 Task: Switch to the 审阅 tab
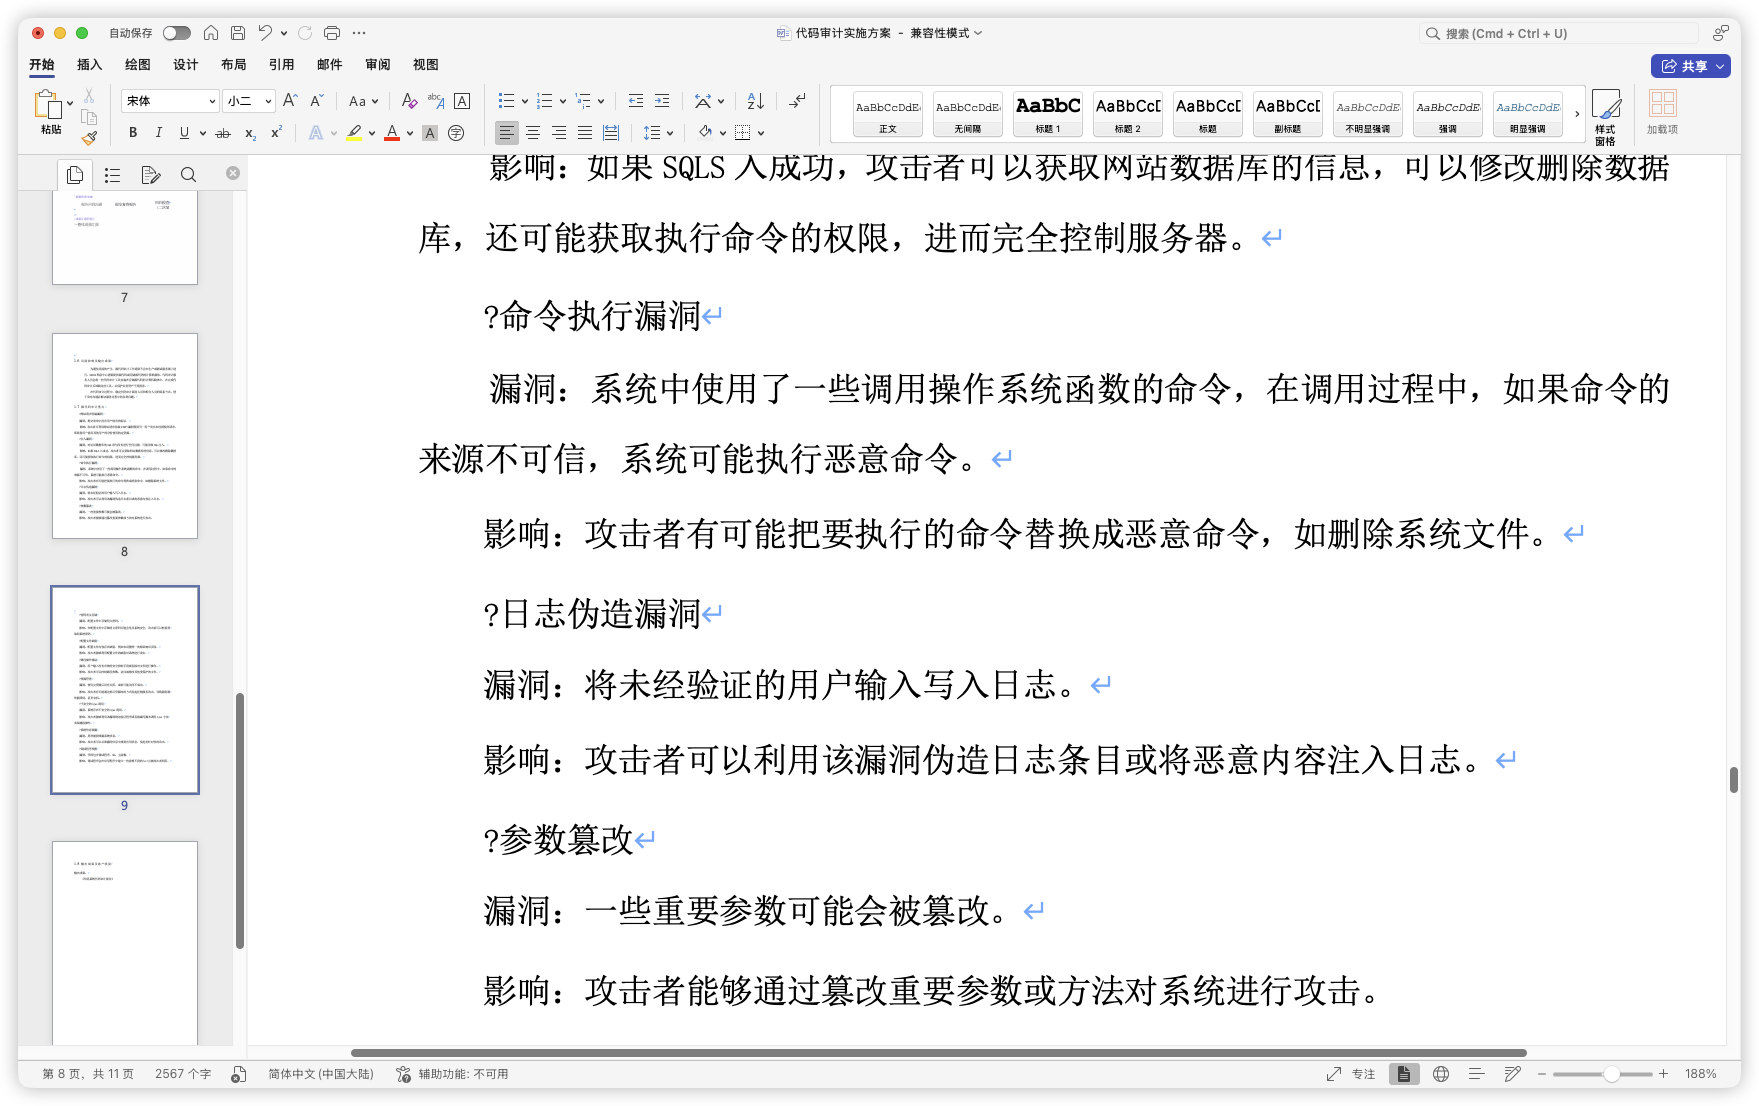377,64
